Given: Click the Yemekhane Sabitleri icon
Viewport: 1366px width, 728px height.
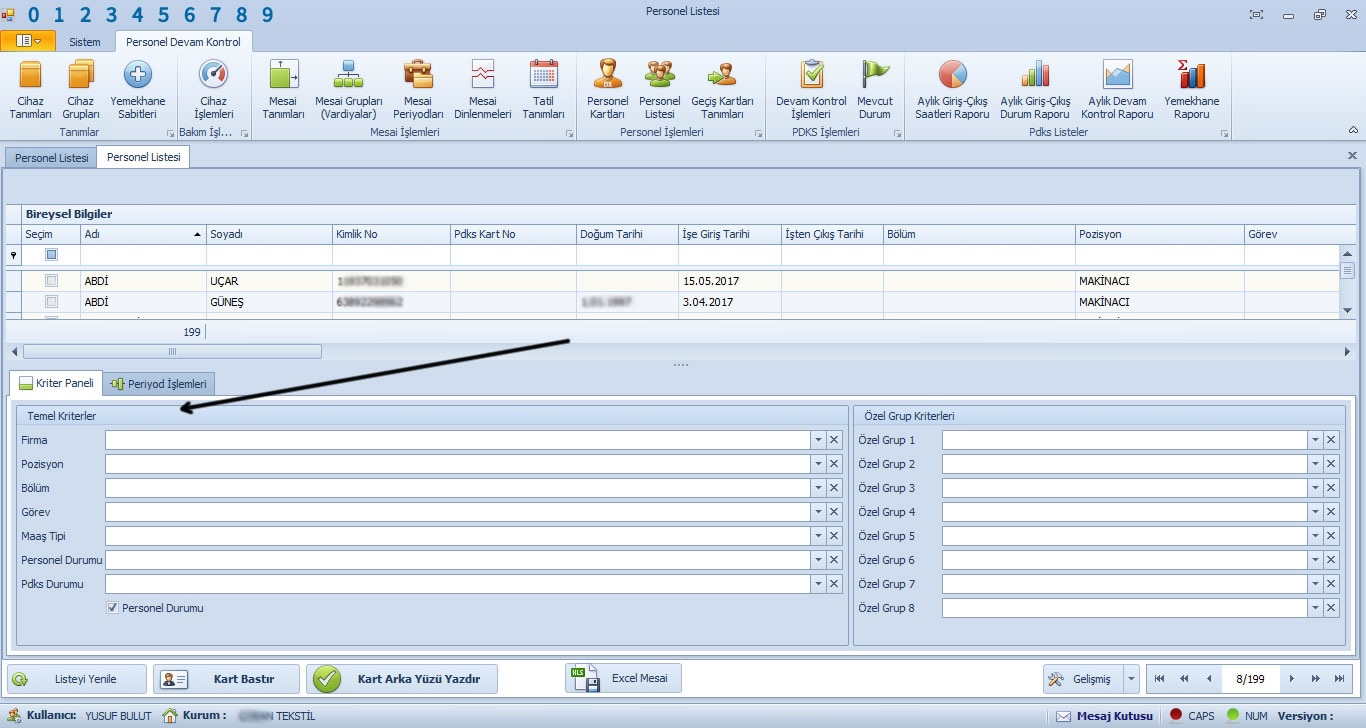Looking at the screenshot, I should [137, 89].
